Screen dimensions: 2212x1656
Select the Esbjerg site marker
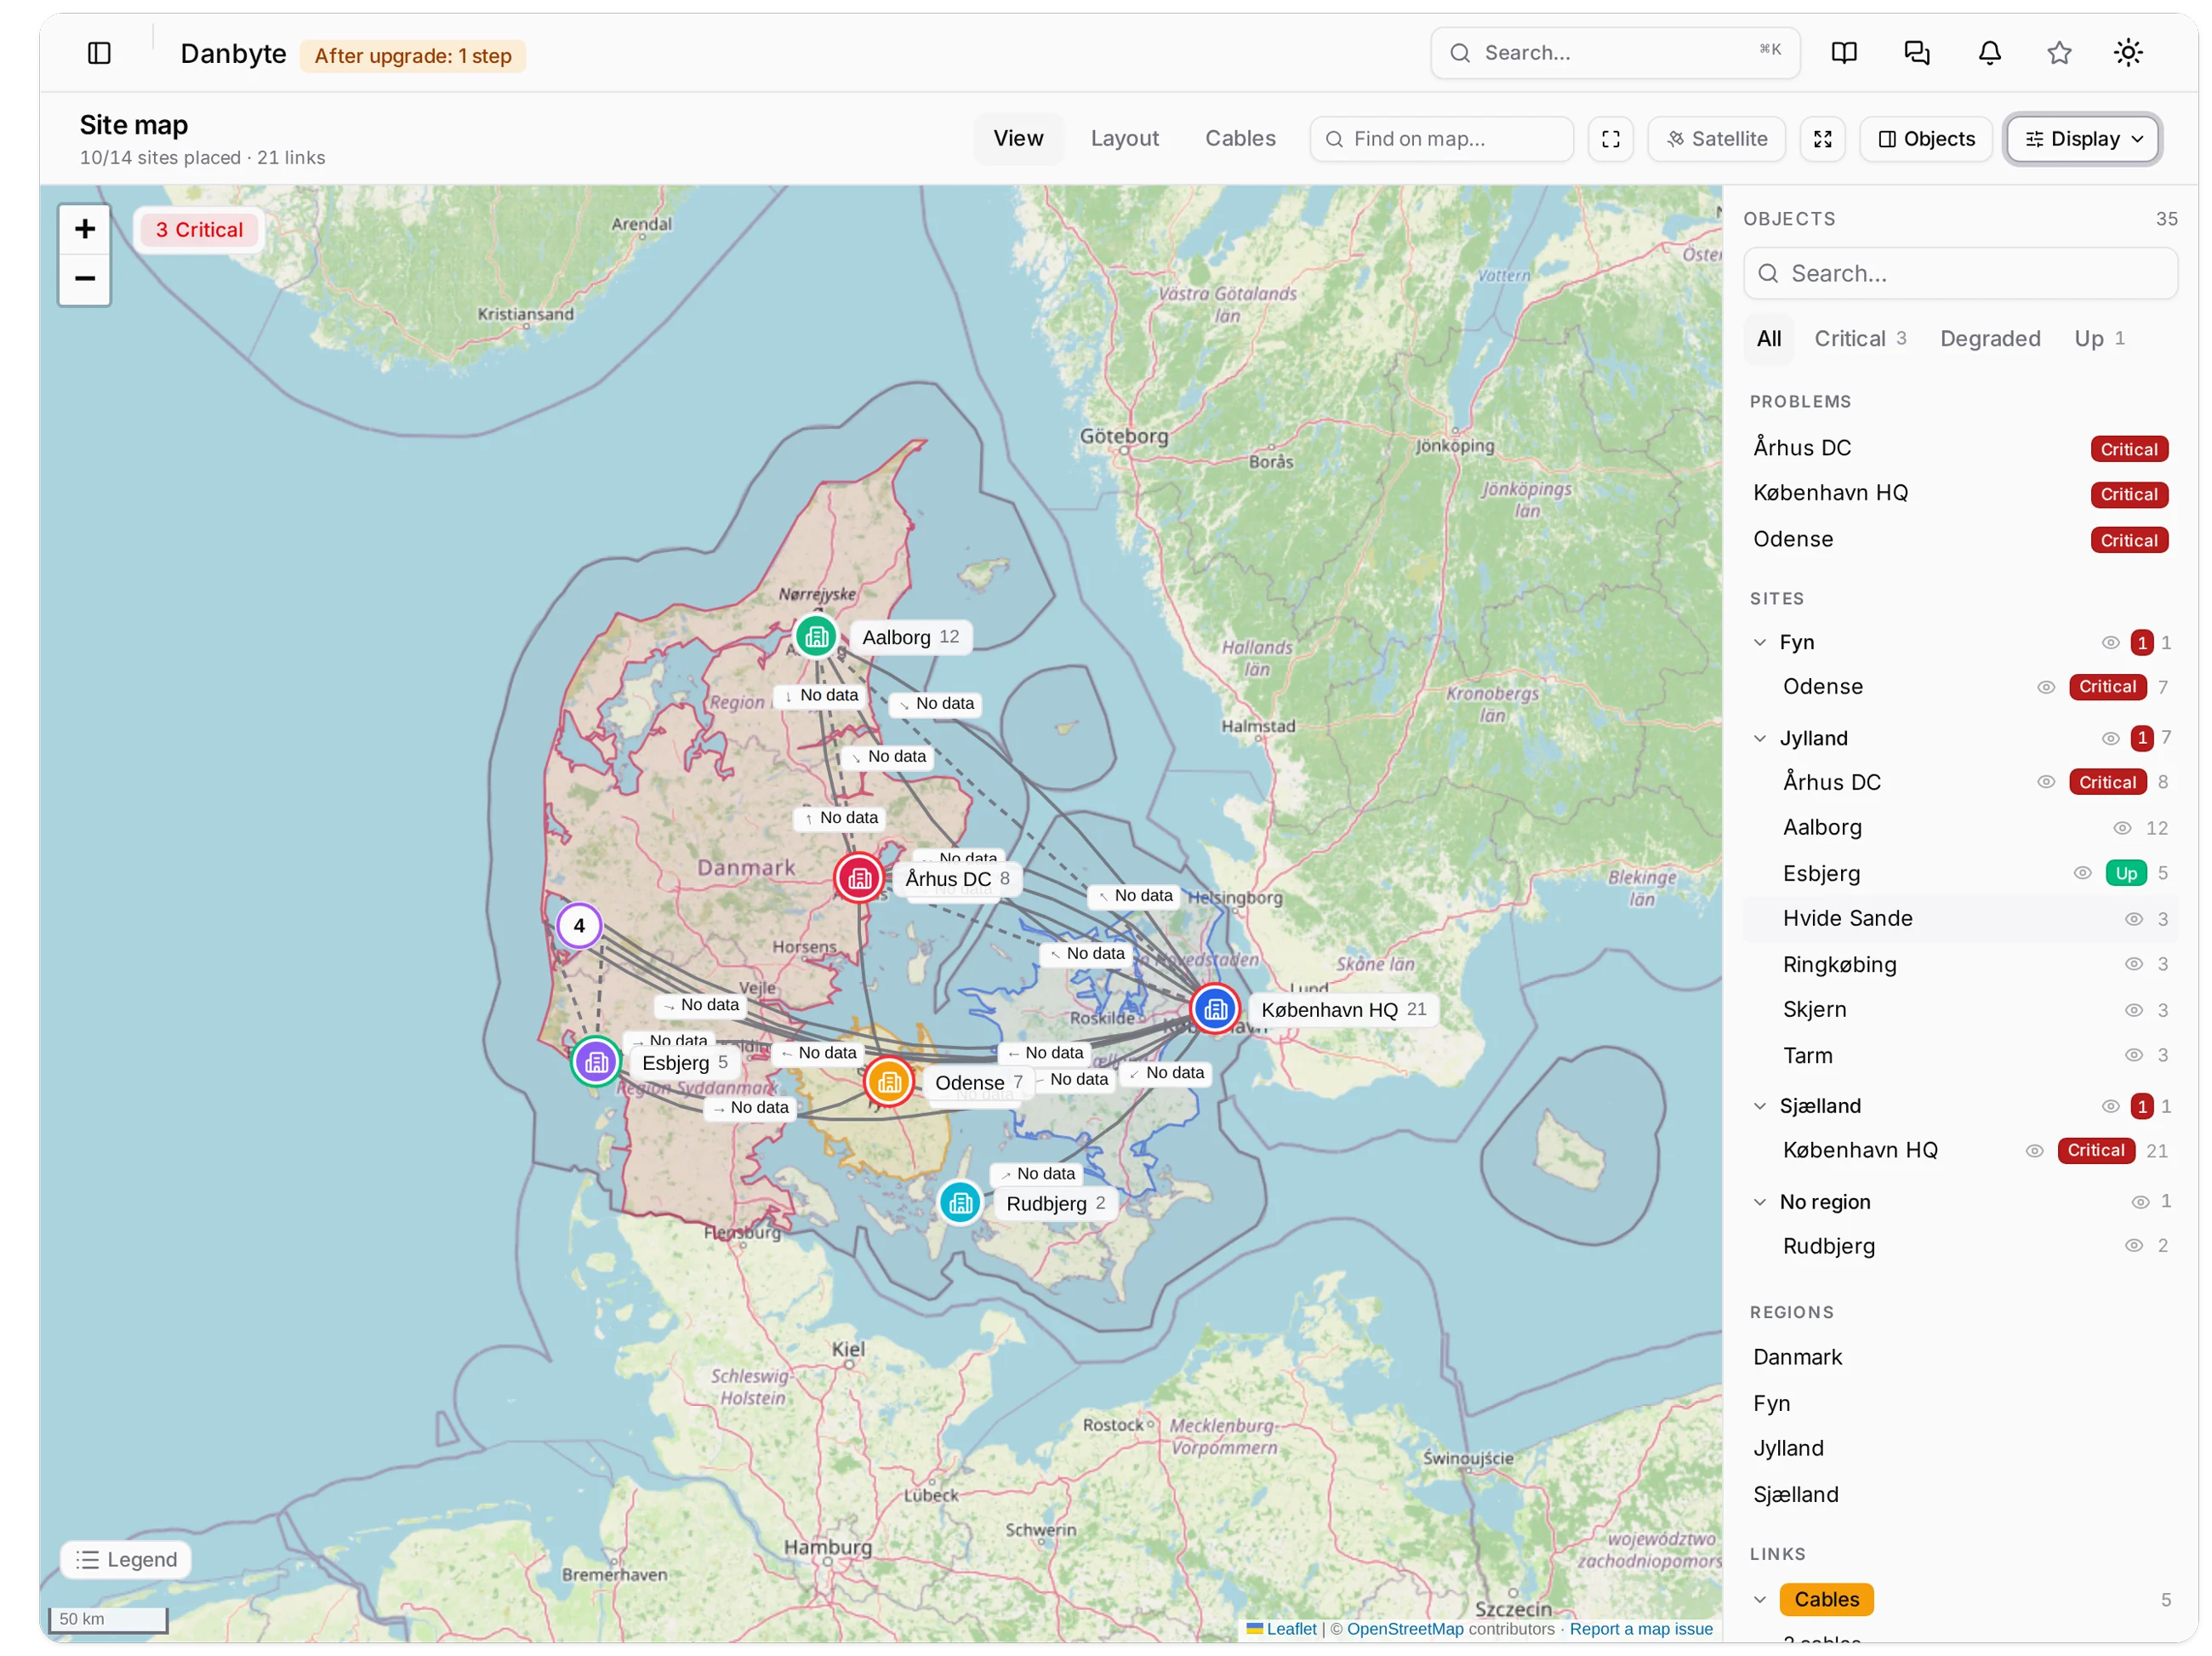596,1061
